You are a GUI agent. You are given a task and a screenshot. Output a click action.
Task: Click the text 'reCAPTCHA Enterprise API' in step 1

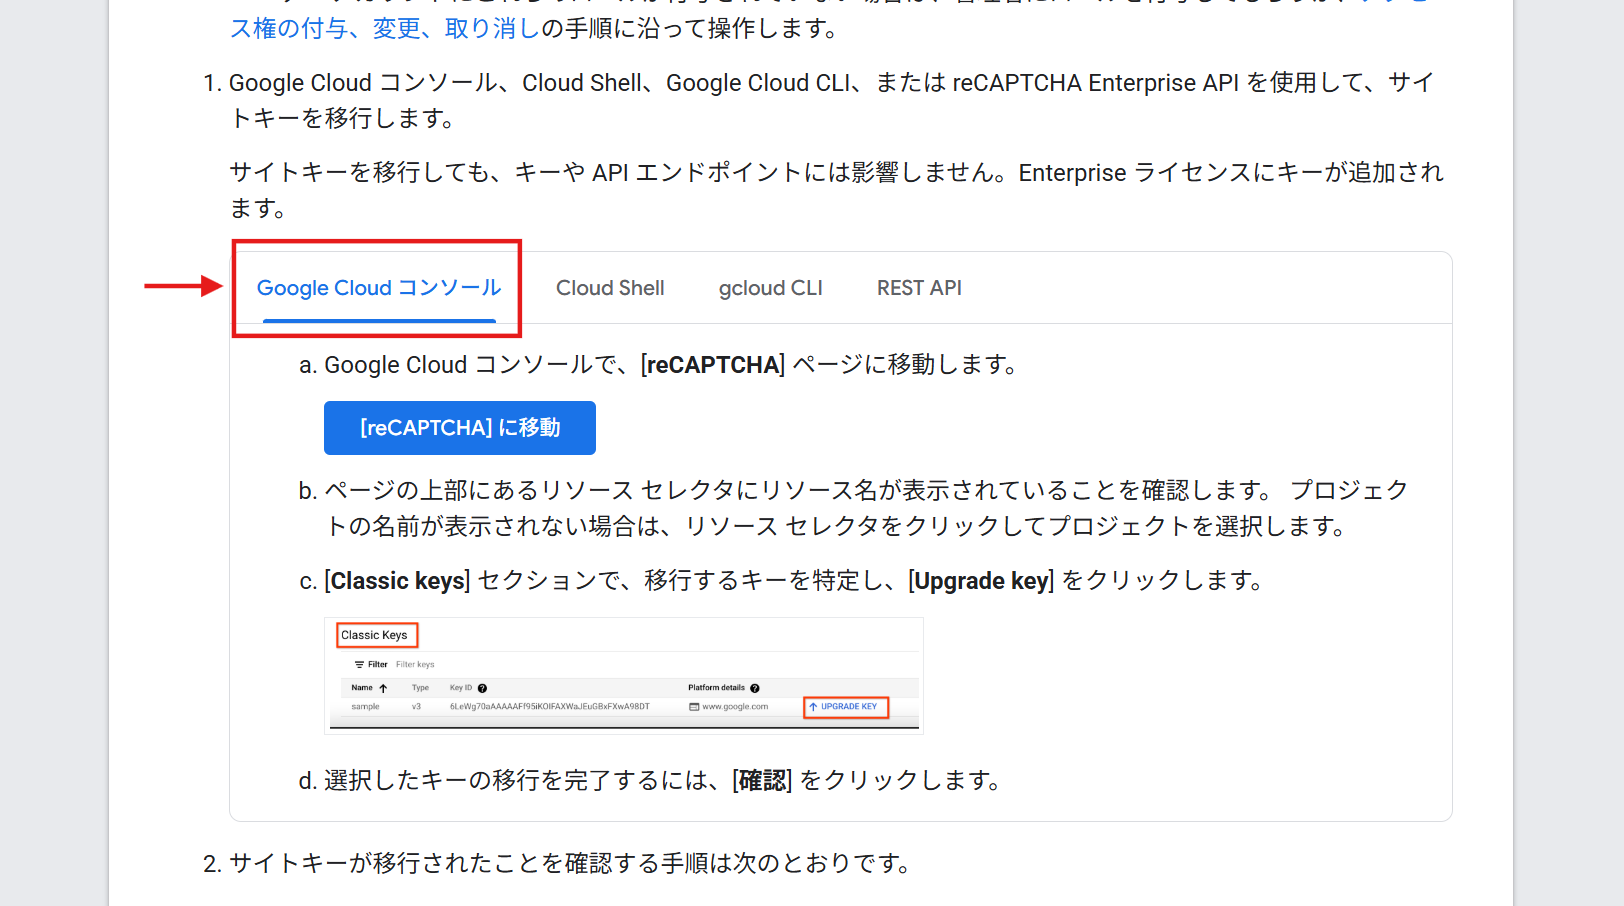[1096, 83]
